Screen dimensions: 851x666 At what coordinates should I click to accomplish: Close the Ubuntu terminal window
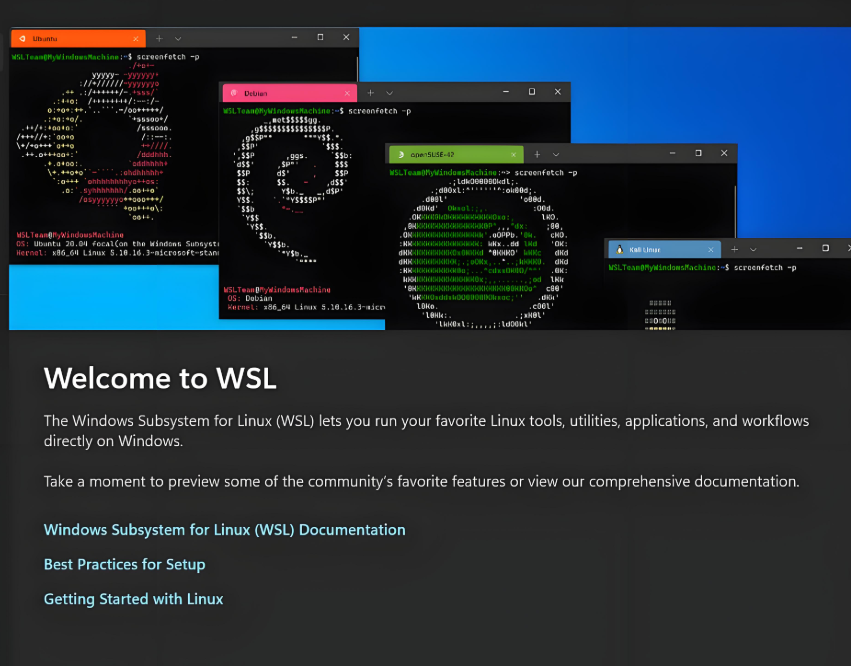[x=346, y=37]
